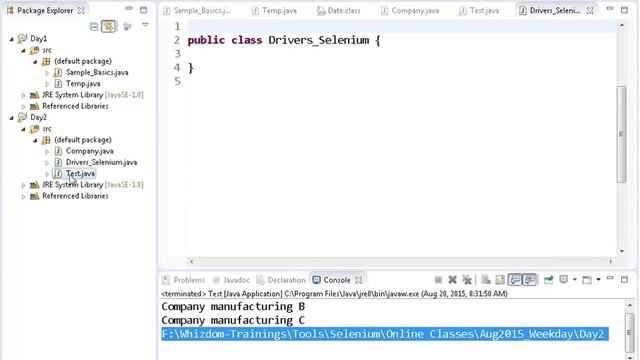Collapse Day2 src folder
640x360 pixels.
point(23,129)
